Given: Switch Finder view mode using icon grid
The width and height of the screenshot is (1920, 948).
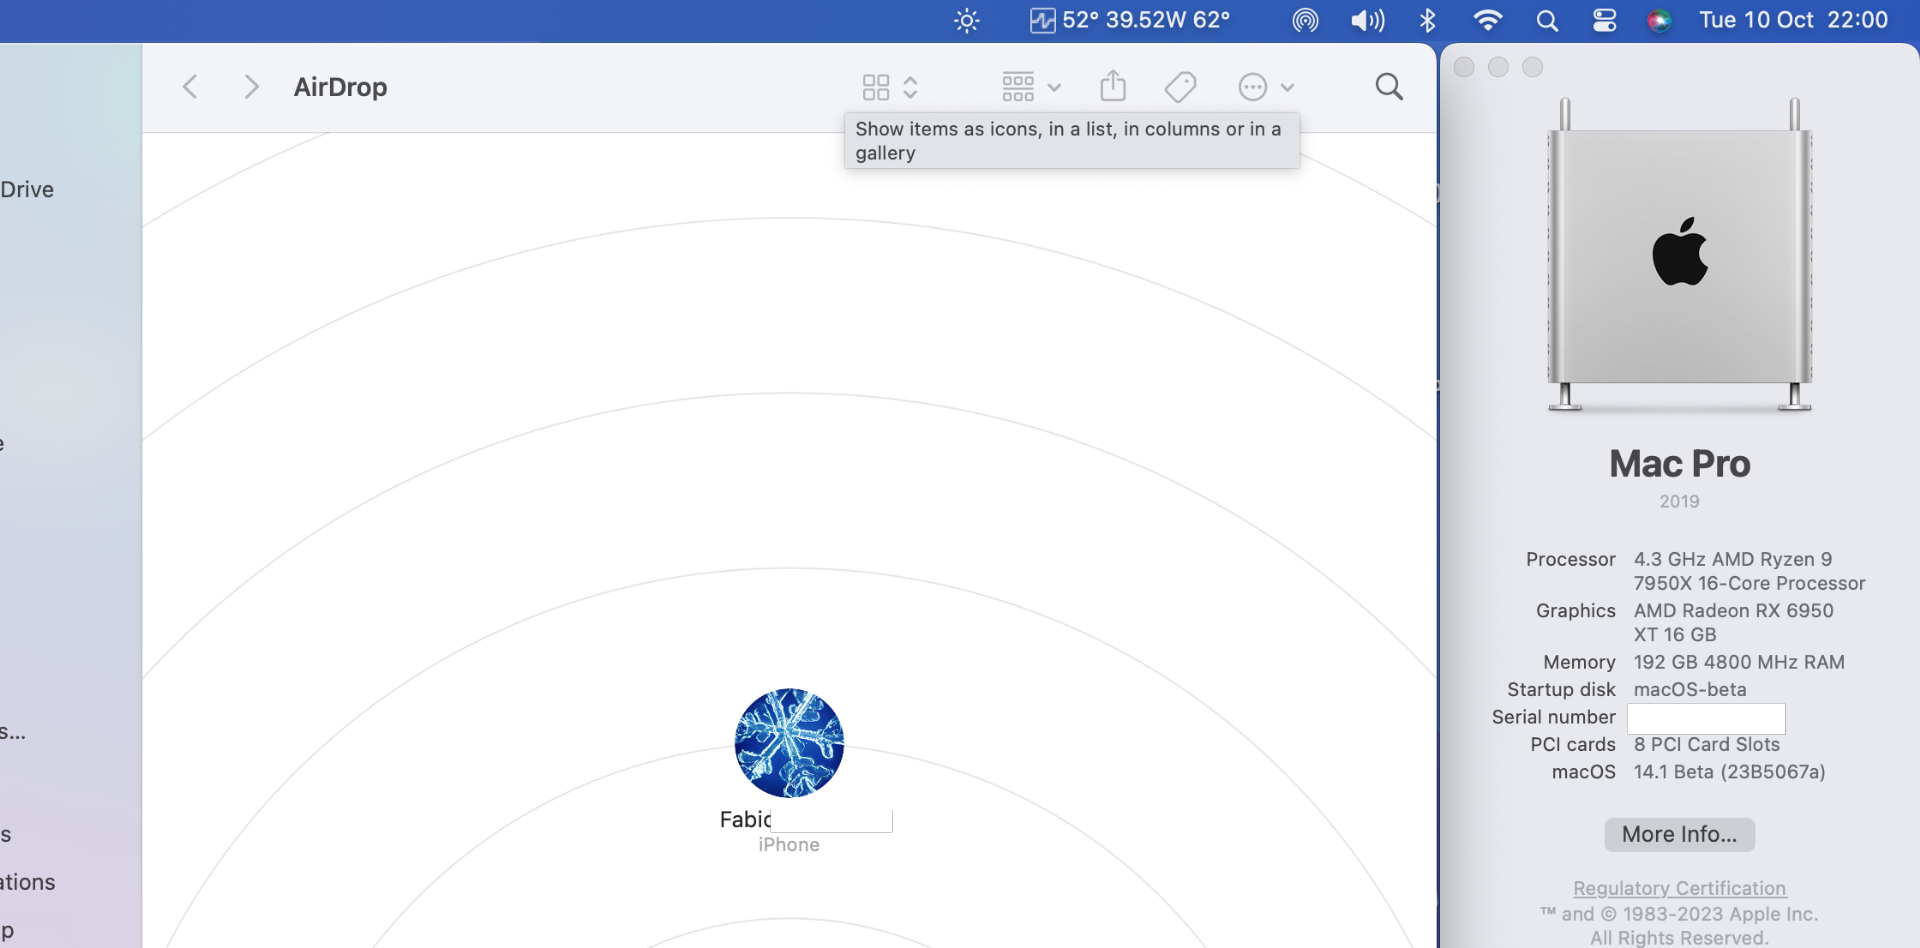Looking at the screenshot, I should [889, 87].
